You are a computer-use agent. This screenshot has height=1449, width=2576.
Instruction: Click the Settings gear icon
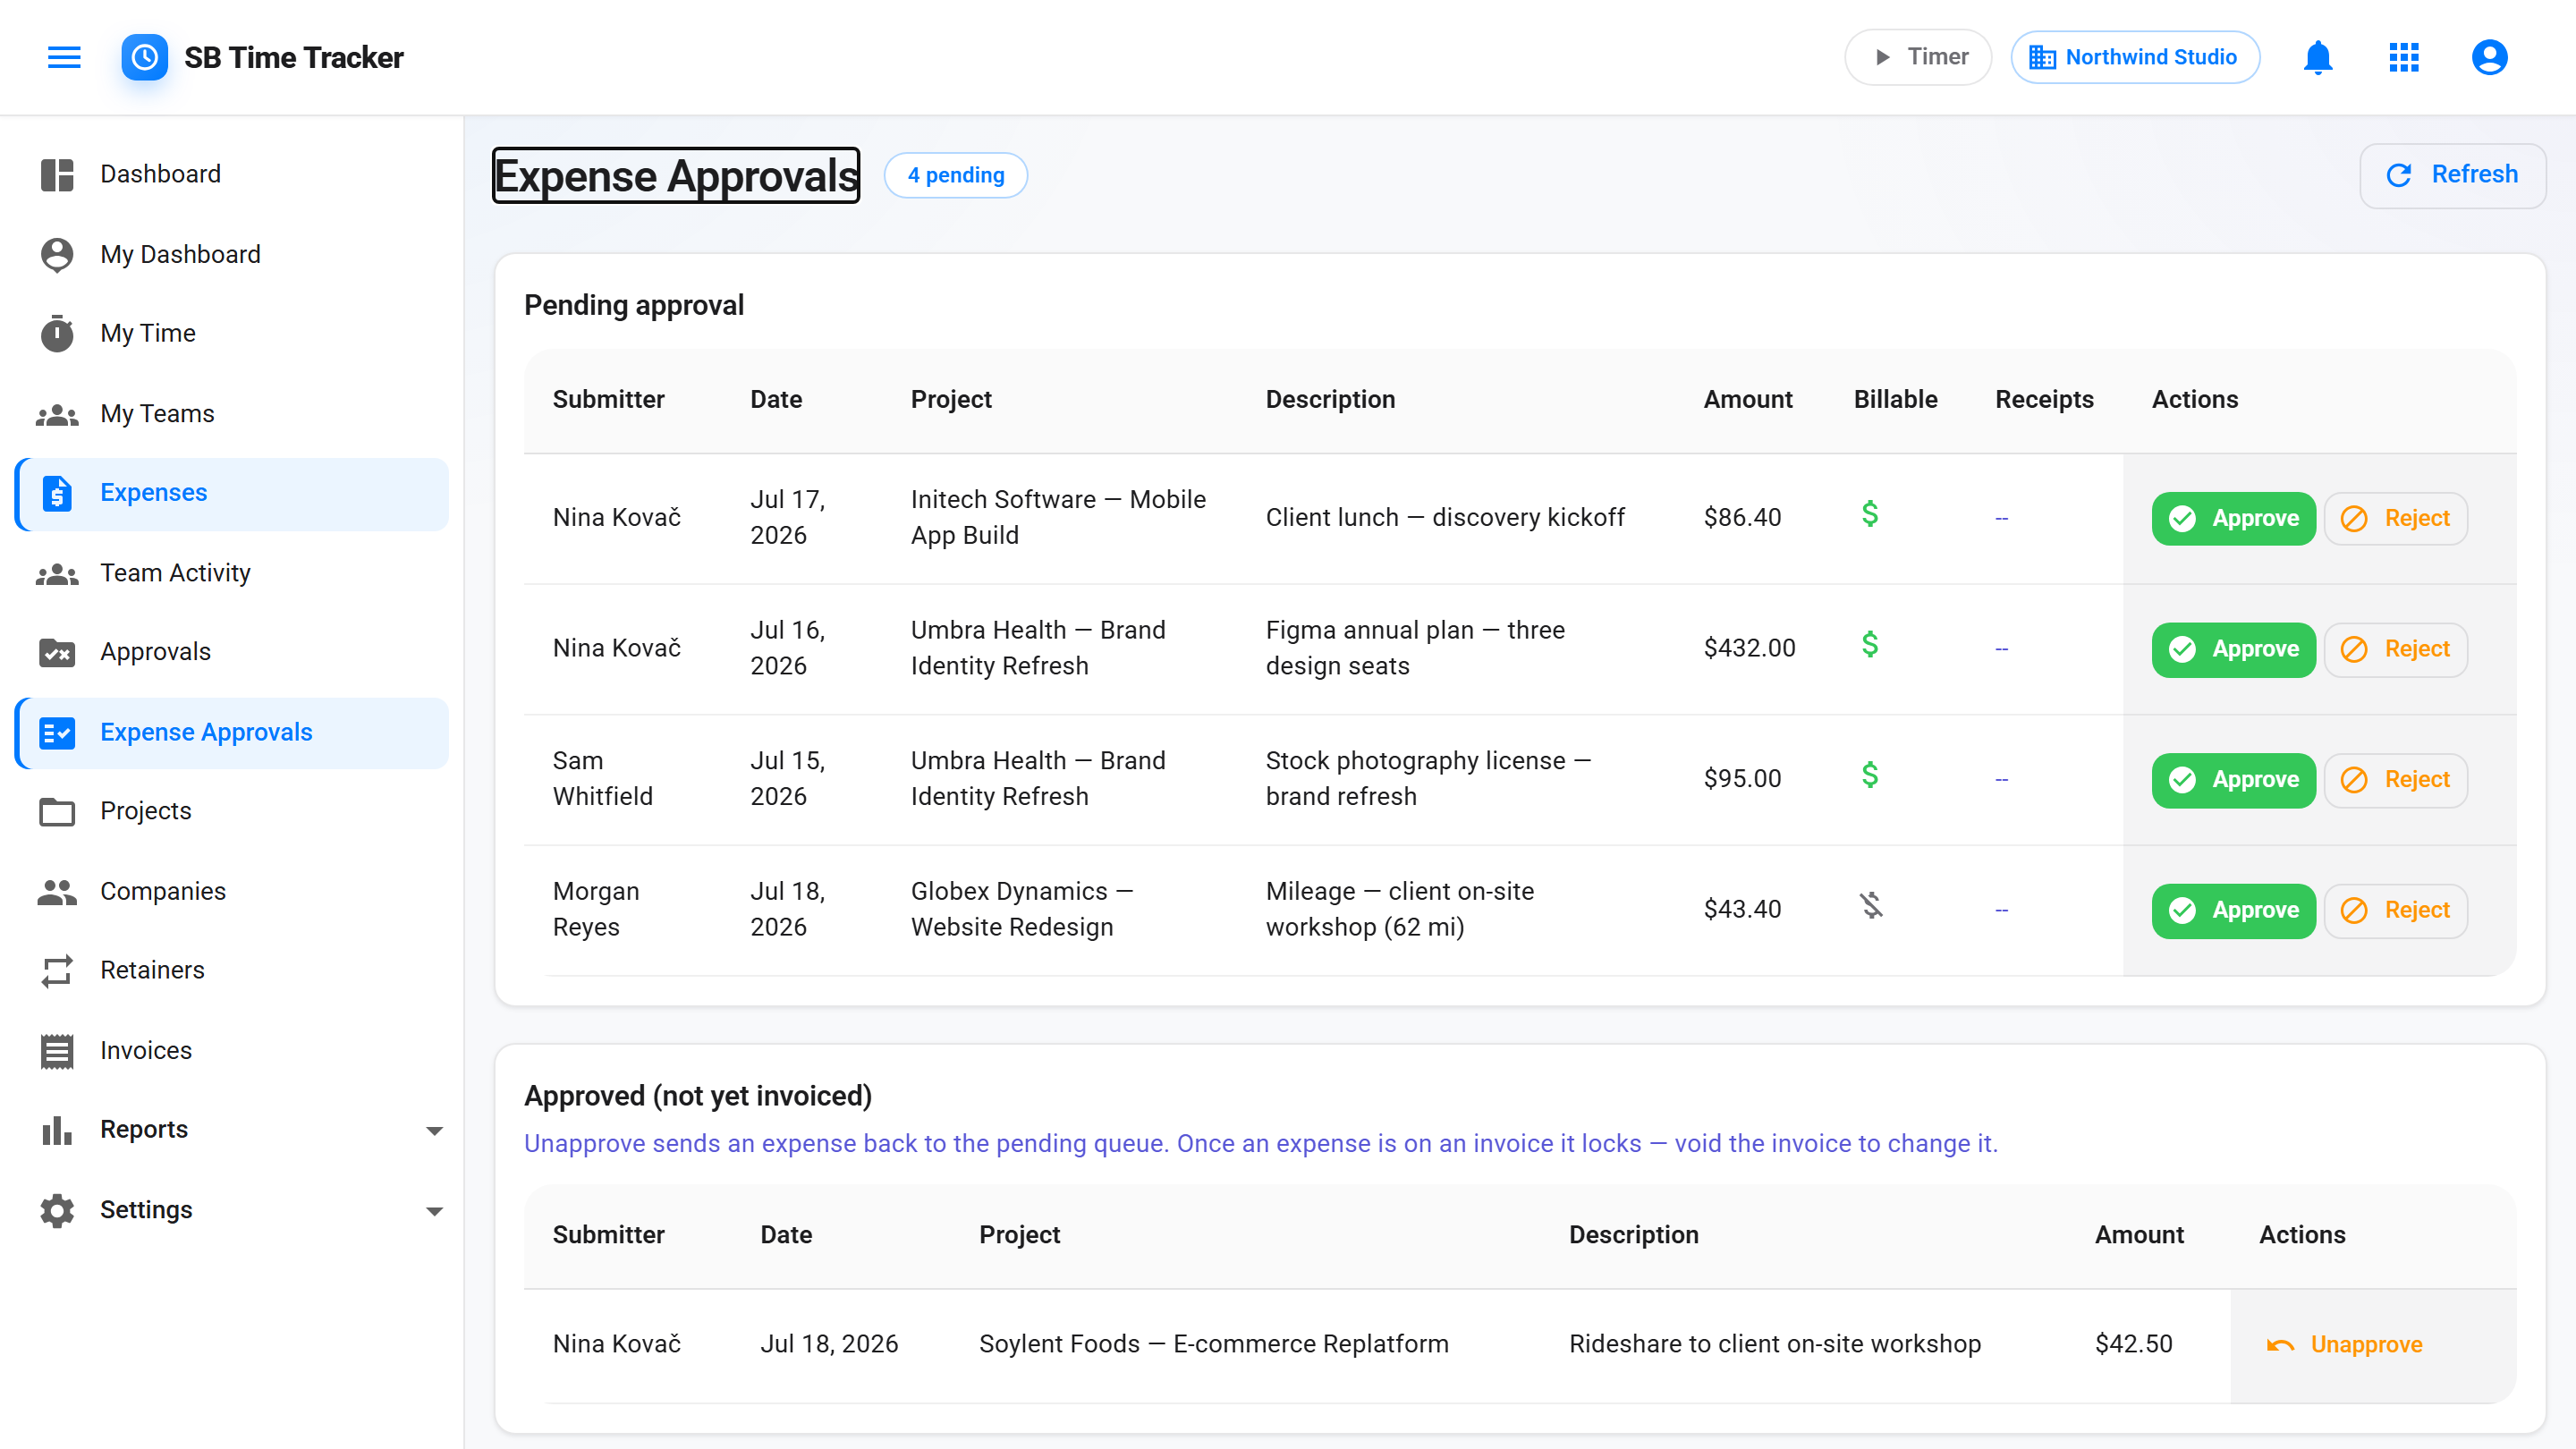click(57, 1210)
